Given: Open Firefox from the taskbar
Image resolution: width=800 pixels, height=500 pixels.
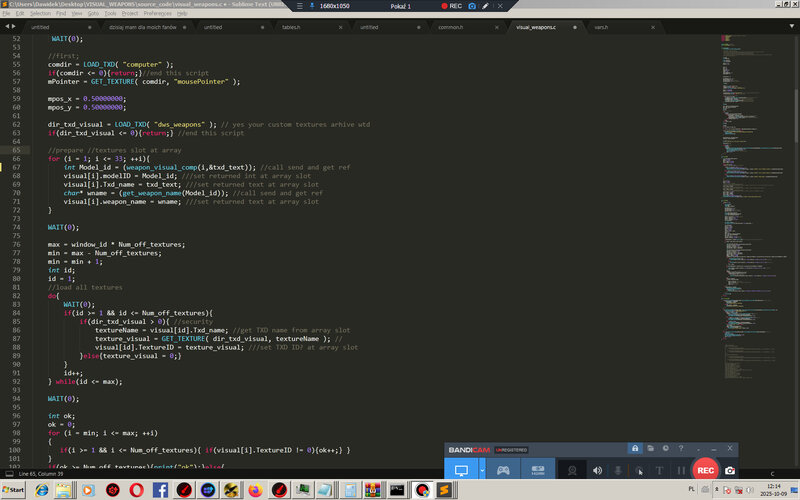Looking at the screenshot, I should [254, 490].
